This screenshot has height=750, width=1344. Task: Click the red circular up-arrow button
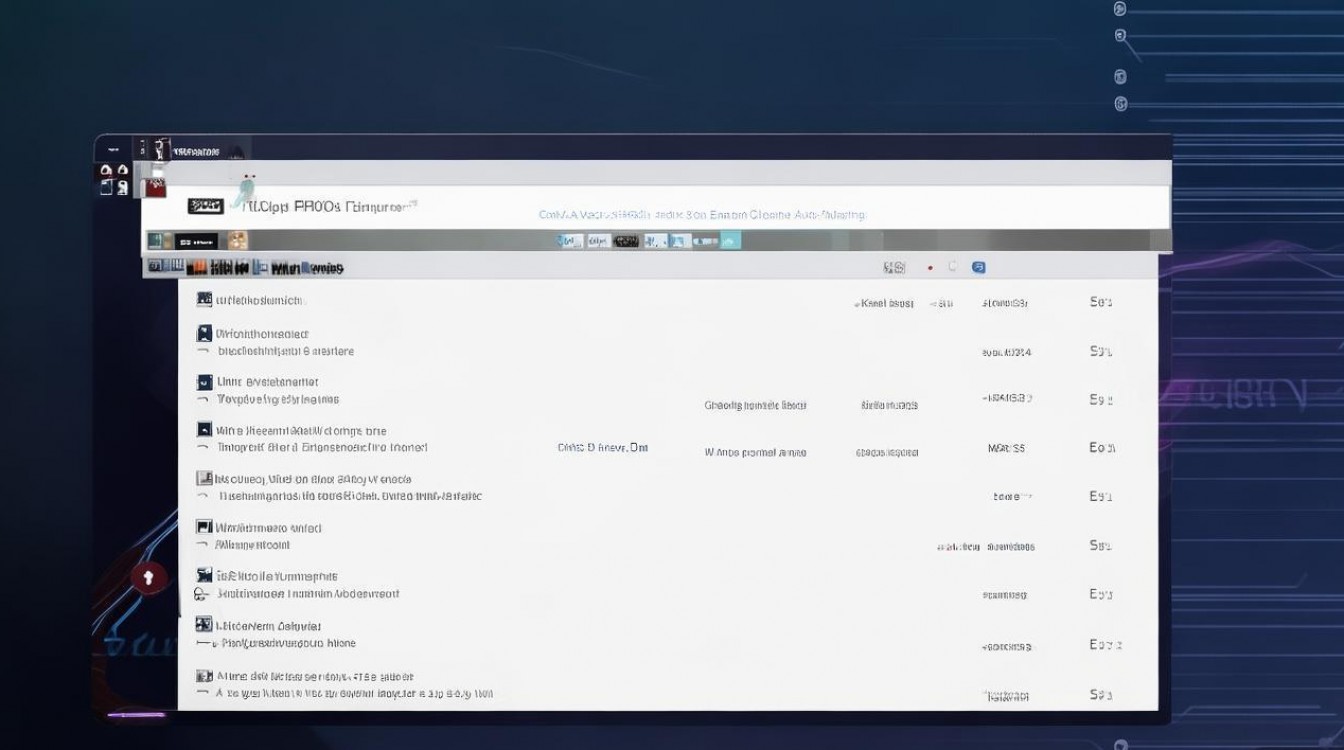point(148,577)
